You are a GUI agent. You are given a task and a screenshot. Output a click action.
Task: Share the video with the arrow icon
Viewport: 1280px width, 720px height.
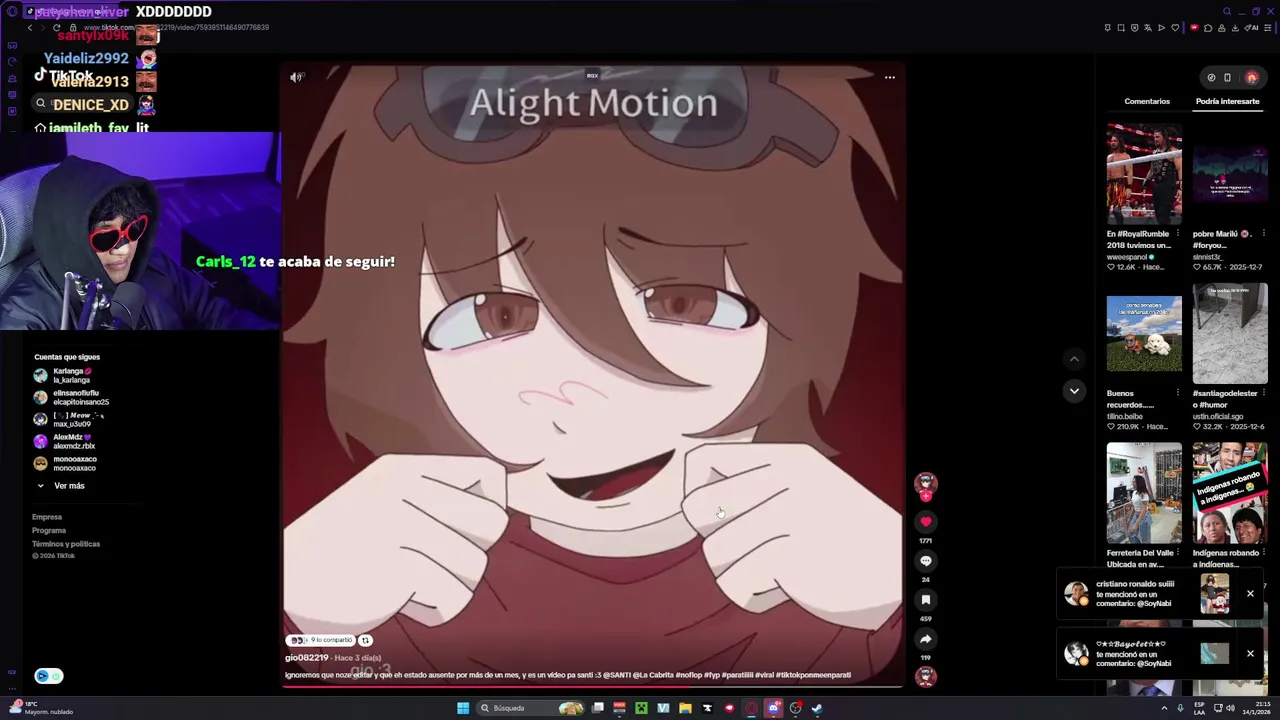point(925,639)
